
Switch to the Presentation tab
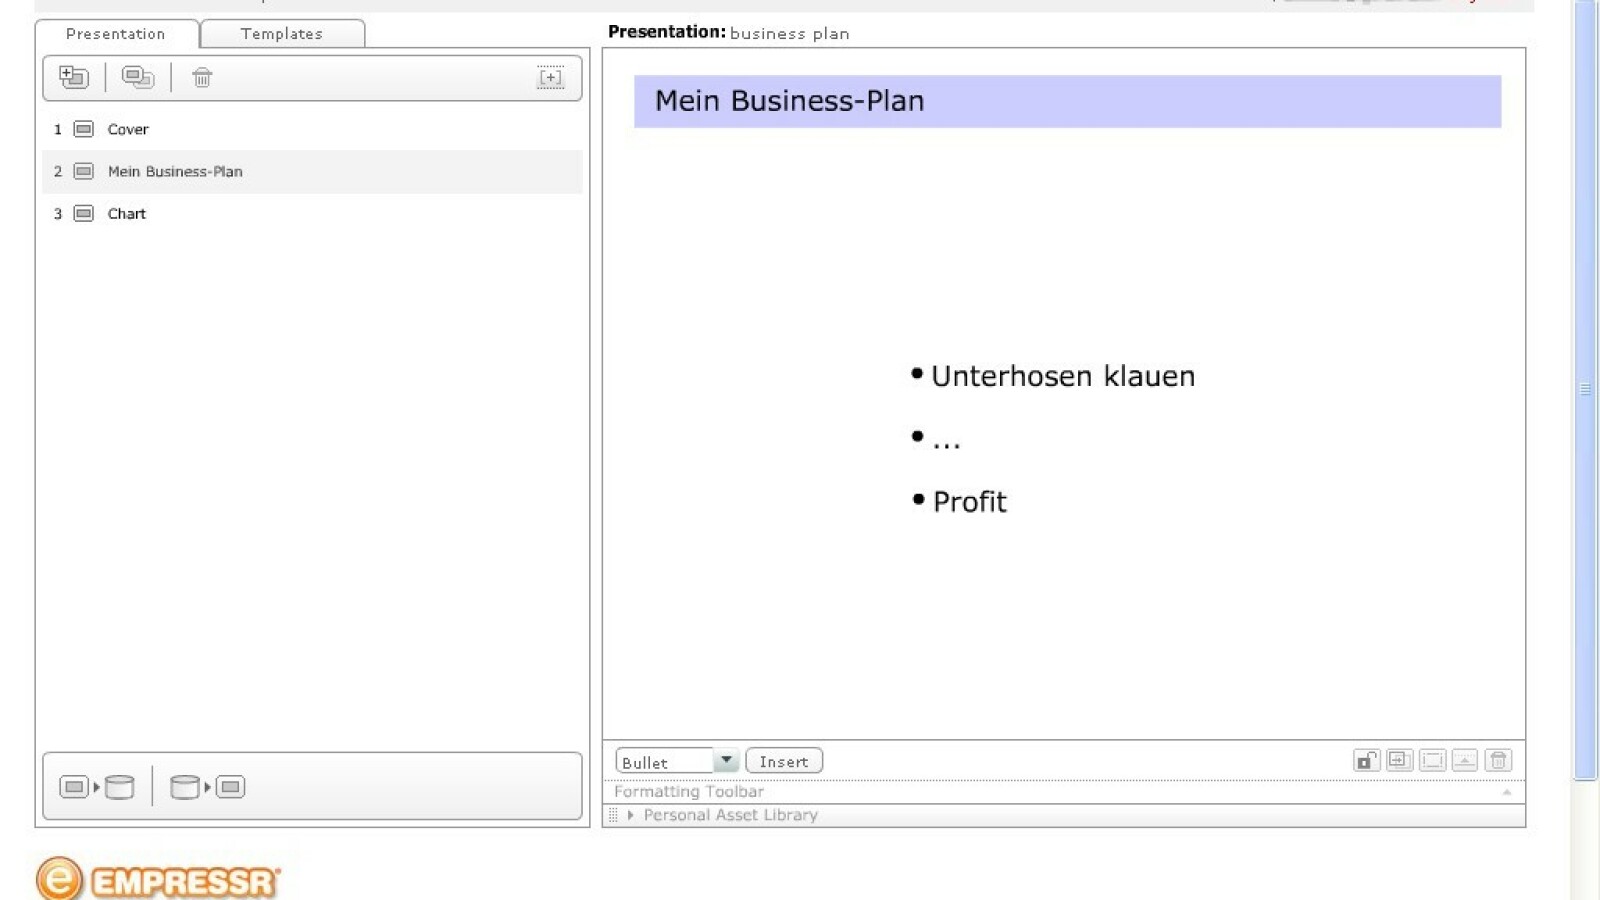[x=116, y=34]
